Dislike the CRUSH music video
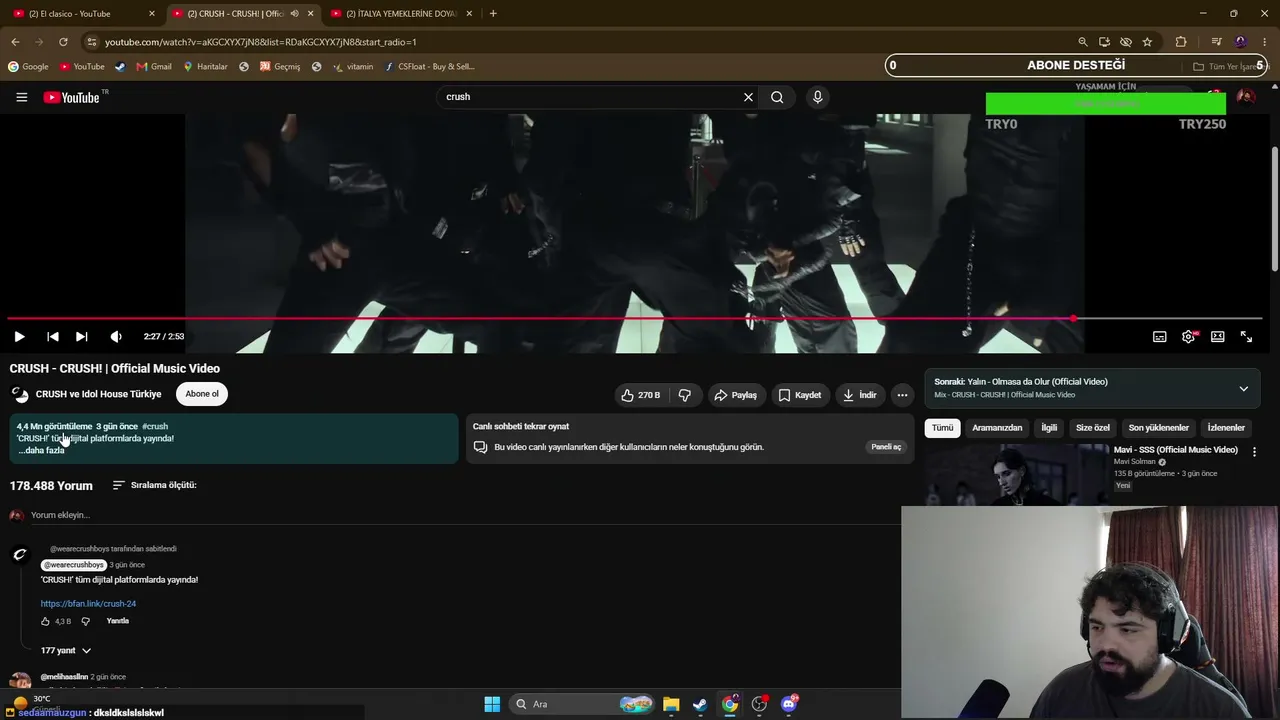This screenshot has height=720, width=1280. (x=685, y=395)
